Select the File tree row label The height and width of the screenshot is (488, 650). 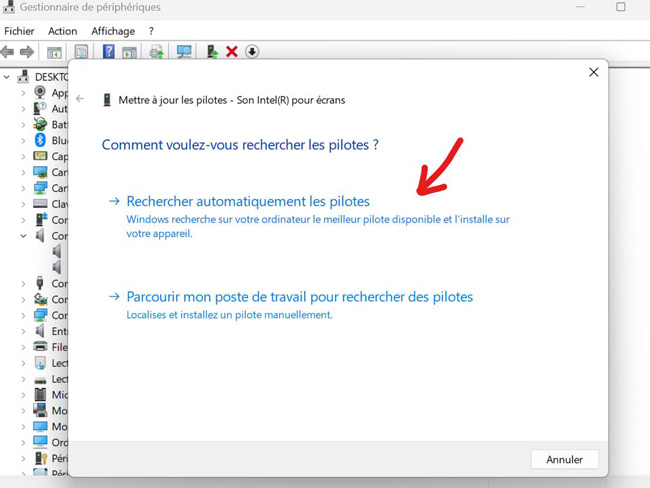60,347
